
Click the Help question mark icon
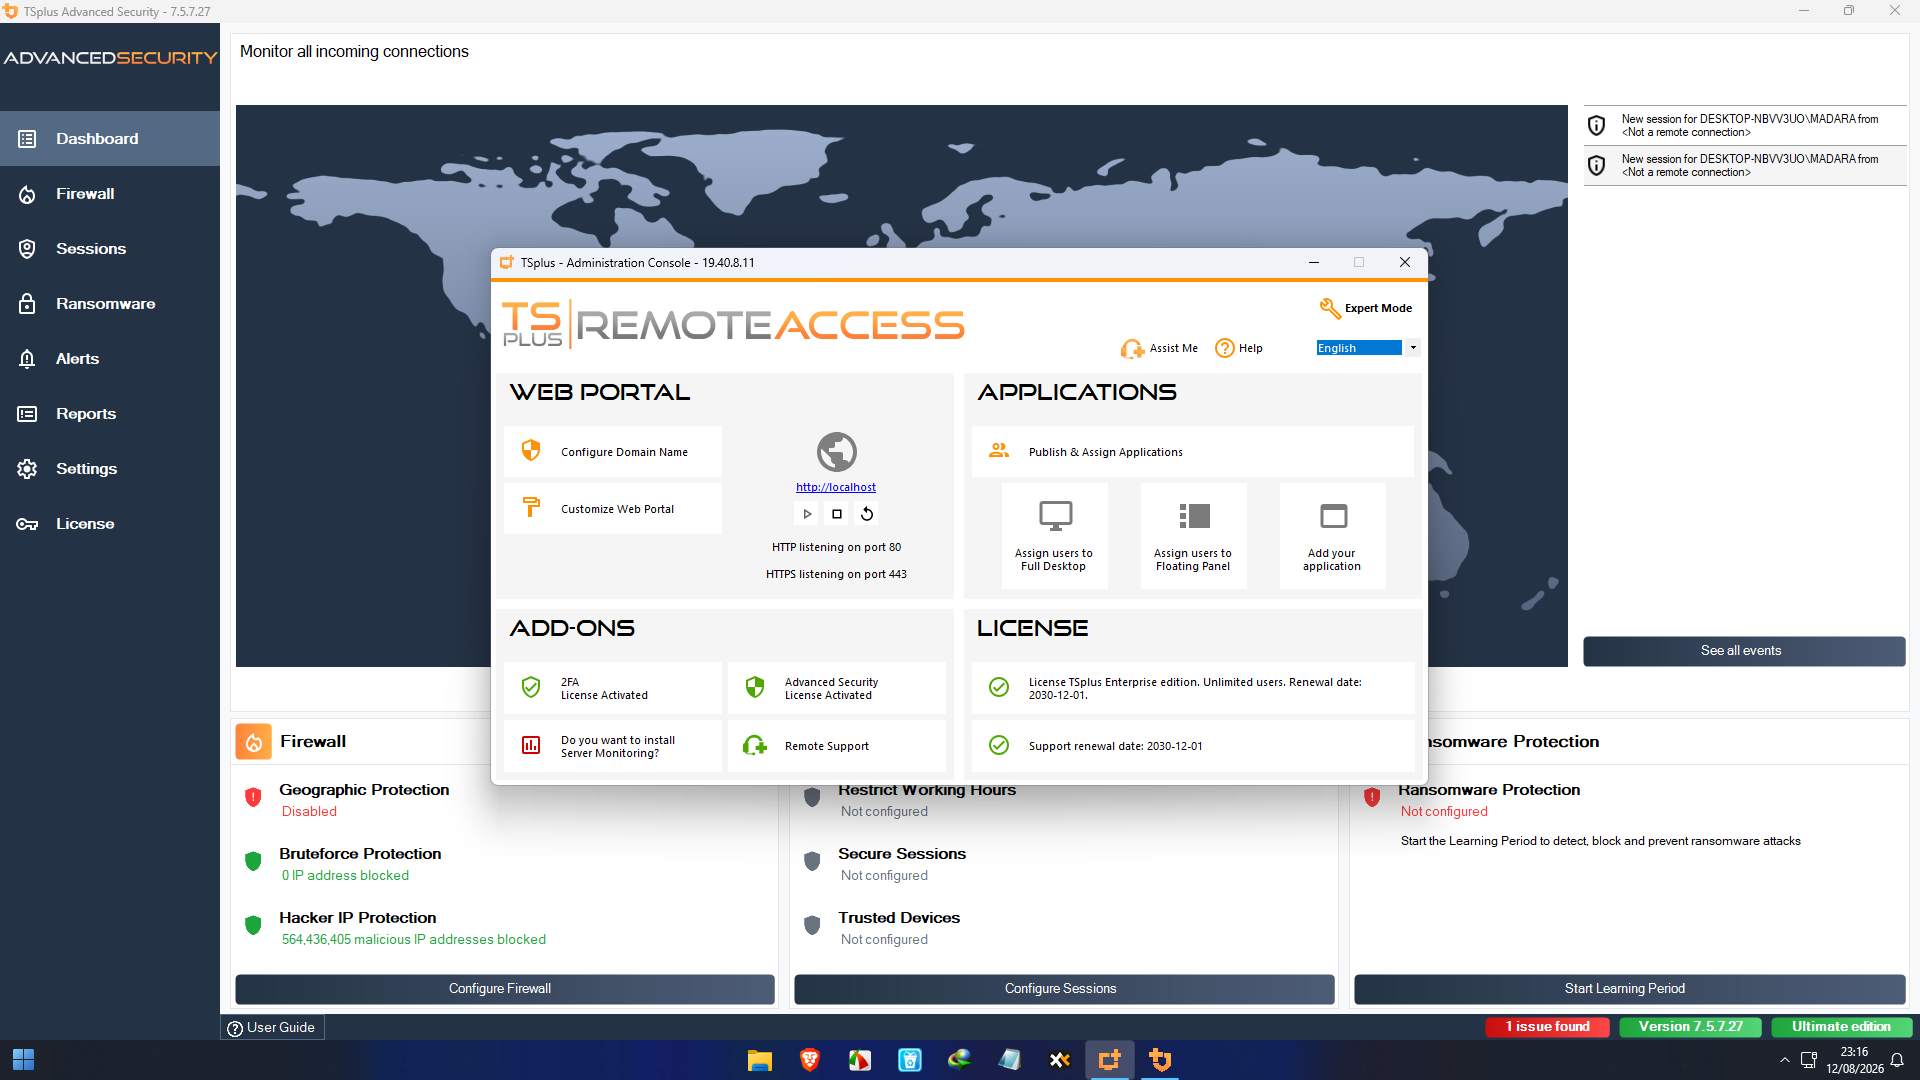point(1225,348)
